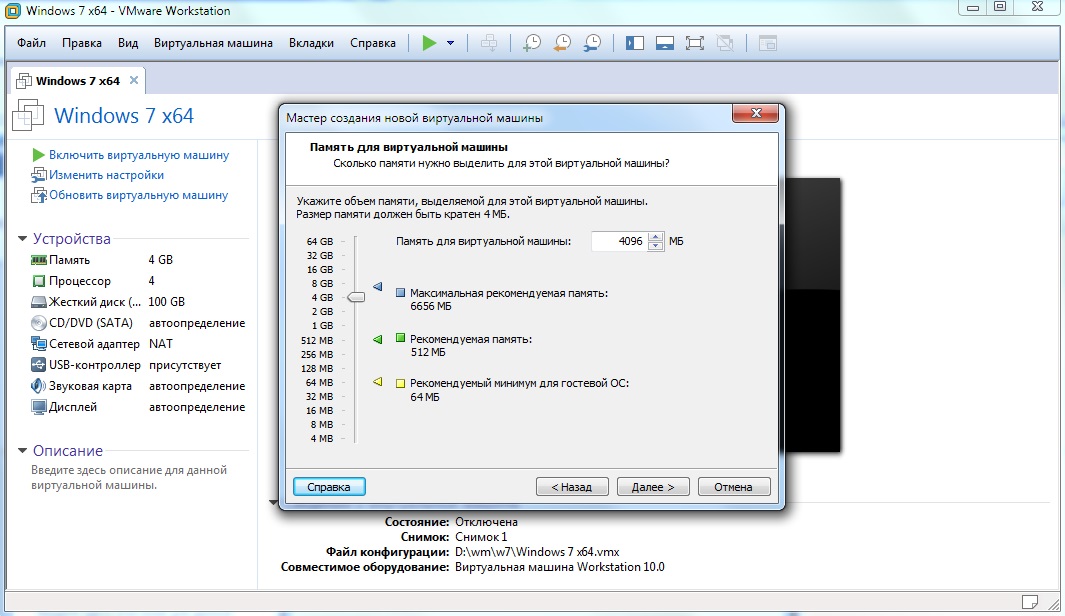Click the Память для виртуальной машины wizard heading
This screenshot has height=616, width=1065.
point(409,147)
